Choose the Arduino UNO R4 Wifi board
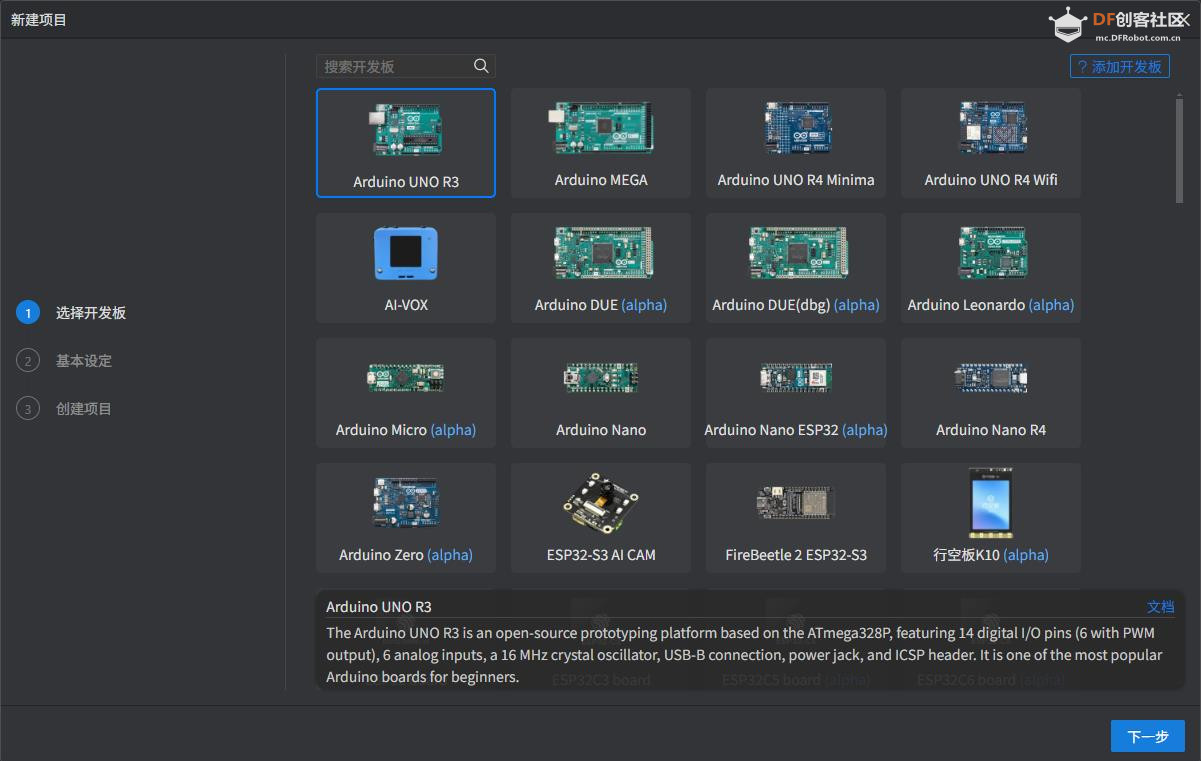This screenshot has width=1201, height=761. (991, 143)
